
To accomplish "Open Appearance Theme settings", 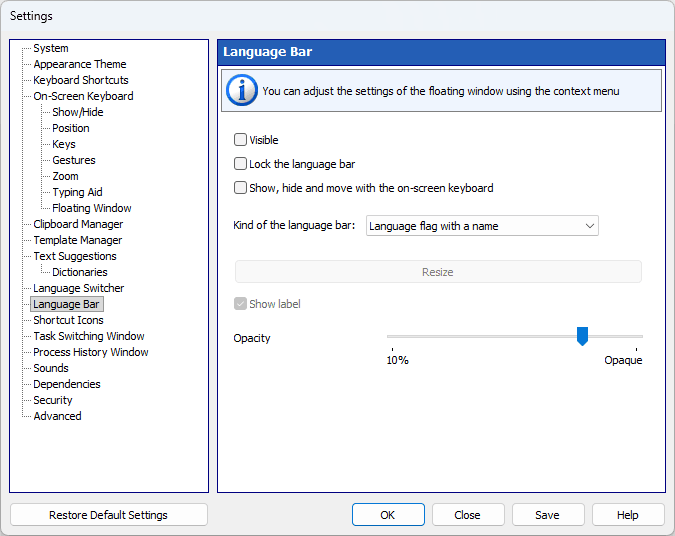I will pos(80,64).
